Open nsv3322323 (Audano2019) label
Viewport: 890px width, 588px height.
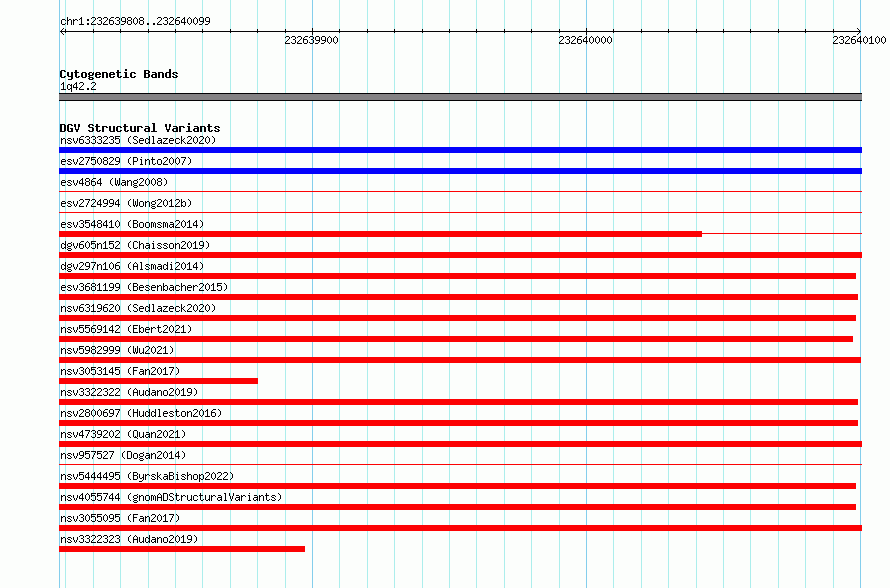129,539
